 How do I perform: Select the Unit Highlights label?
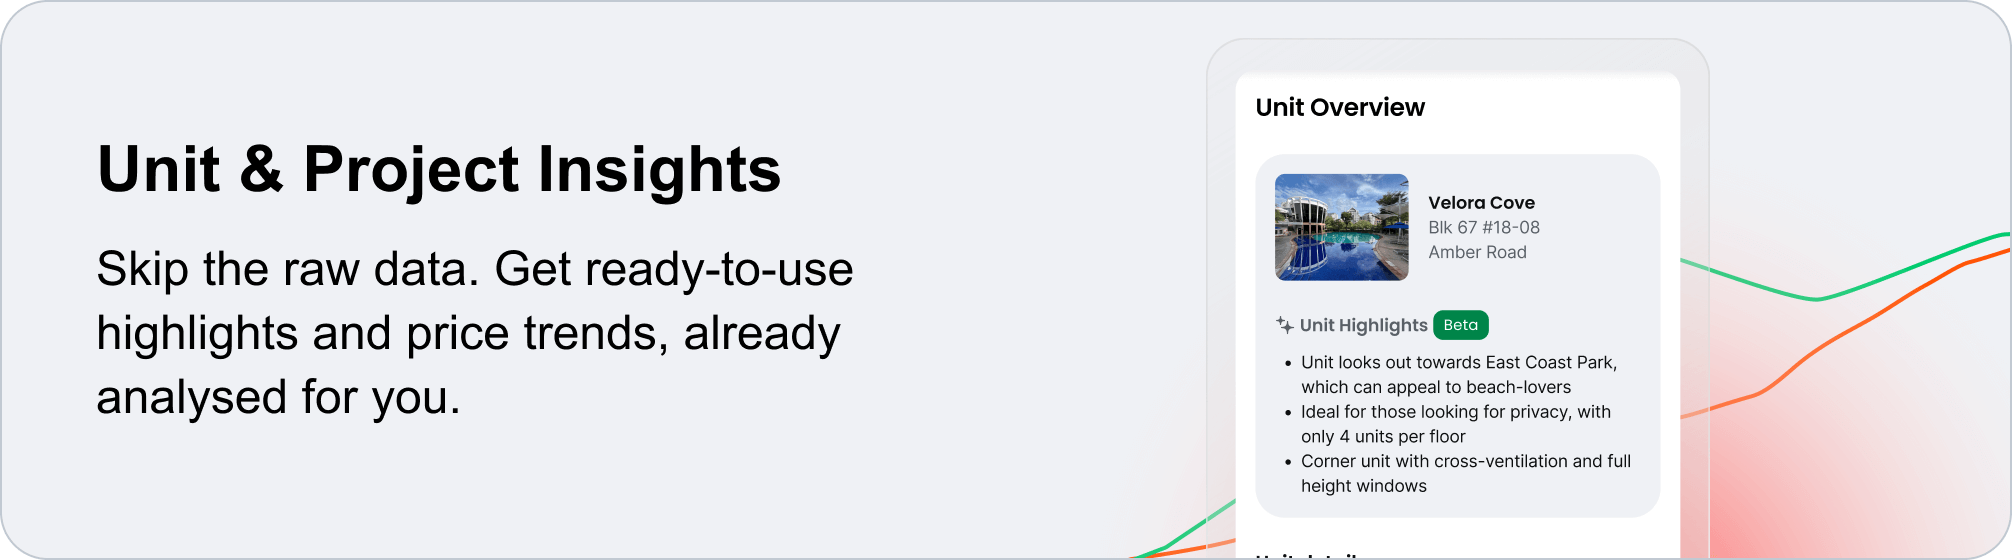tap(1363, 325)
